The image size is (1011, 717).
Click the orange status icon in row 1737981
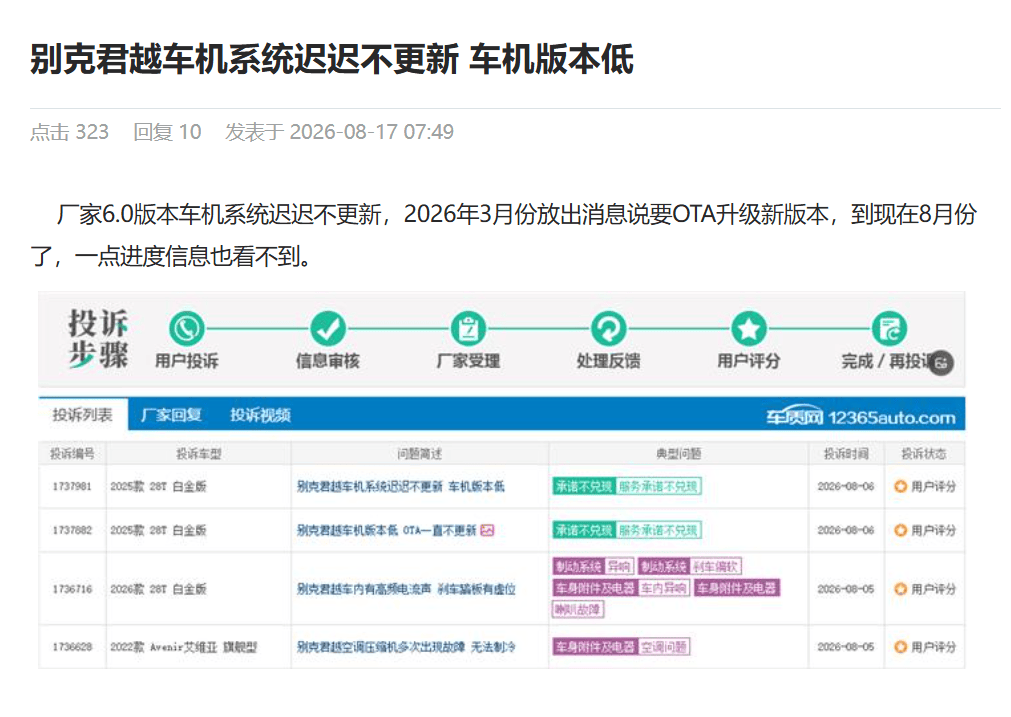[x=901, y=486]
